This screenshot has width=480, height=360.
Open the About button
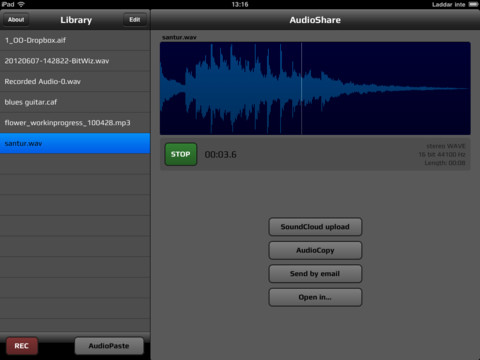[16, 20]
